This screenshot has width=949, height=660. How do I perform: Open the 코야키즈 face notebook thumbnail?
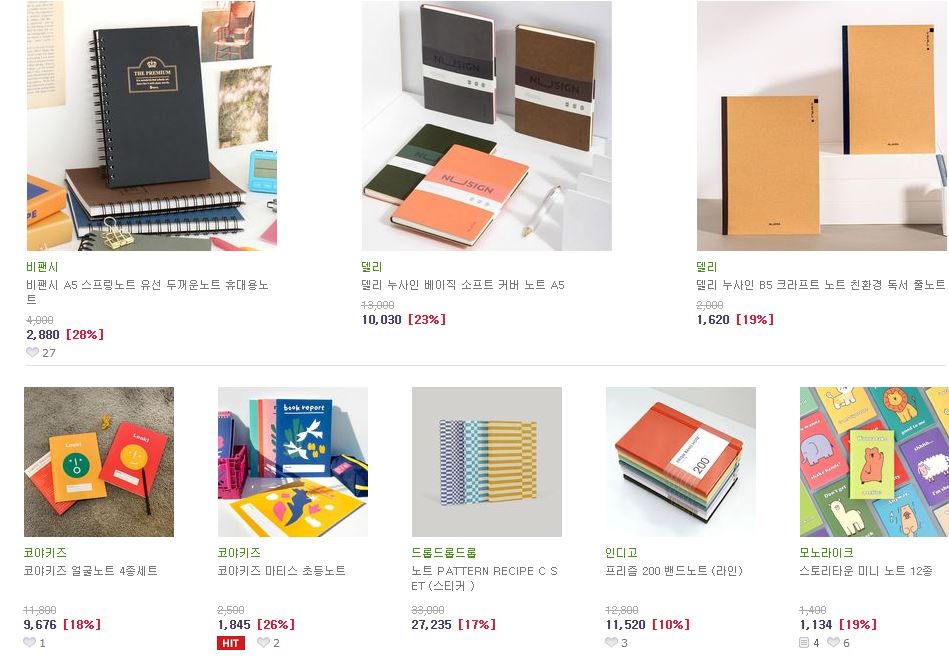(x=99, y=462)
